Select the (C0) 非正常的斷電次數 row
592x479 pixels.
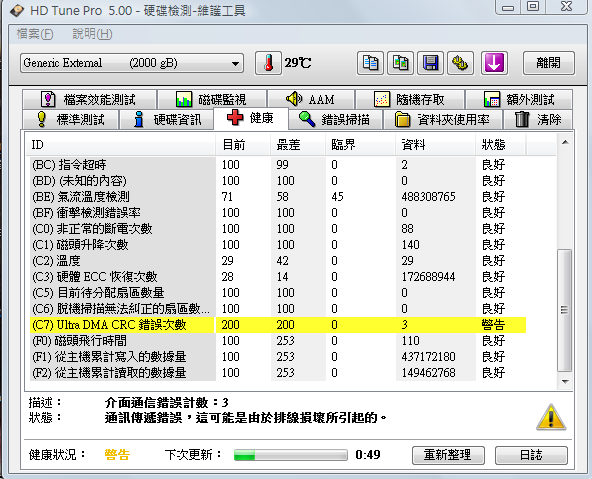coord(278,229)
